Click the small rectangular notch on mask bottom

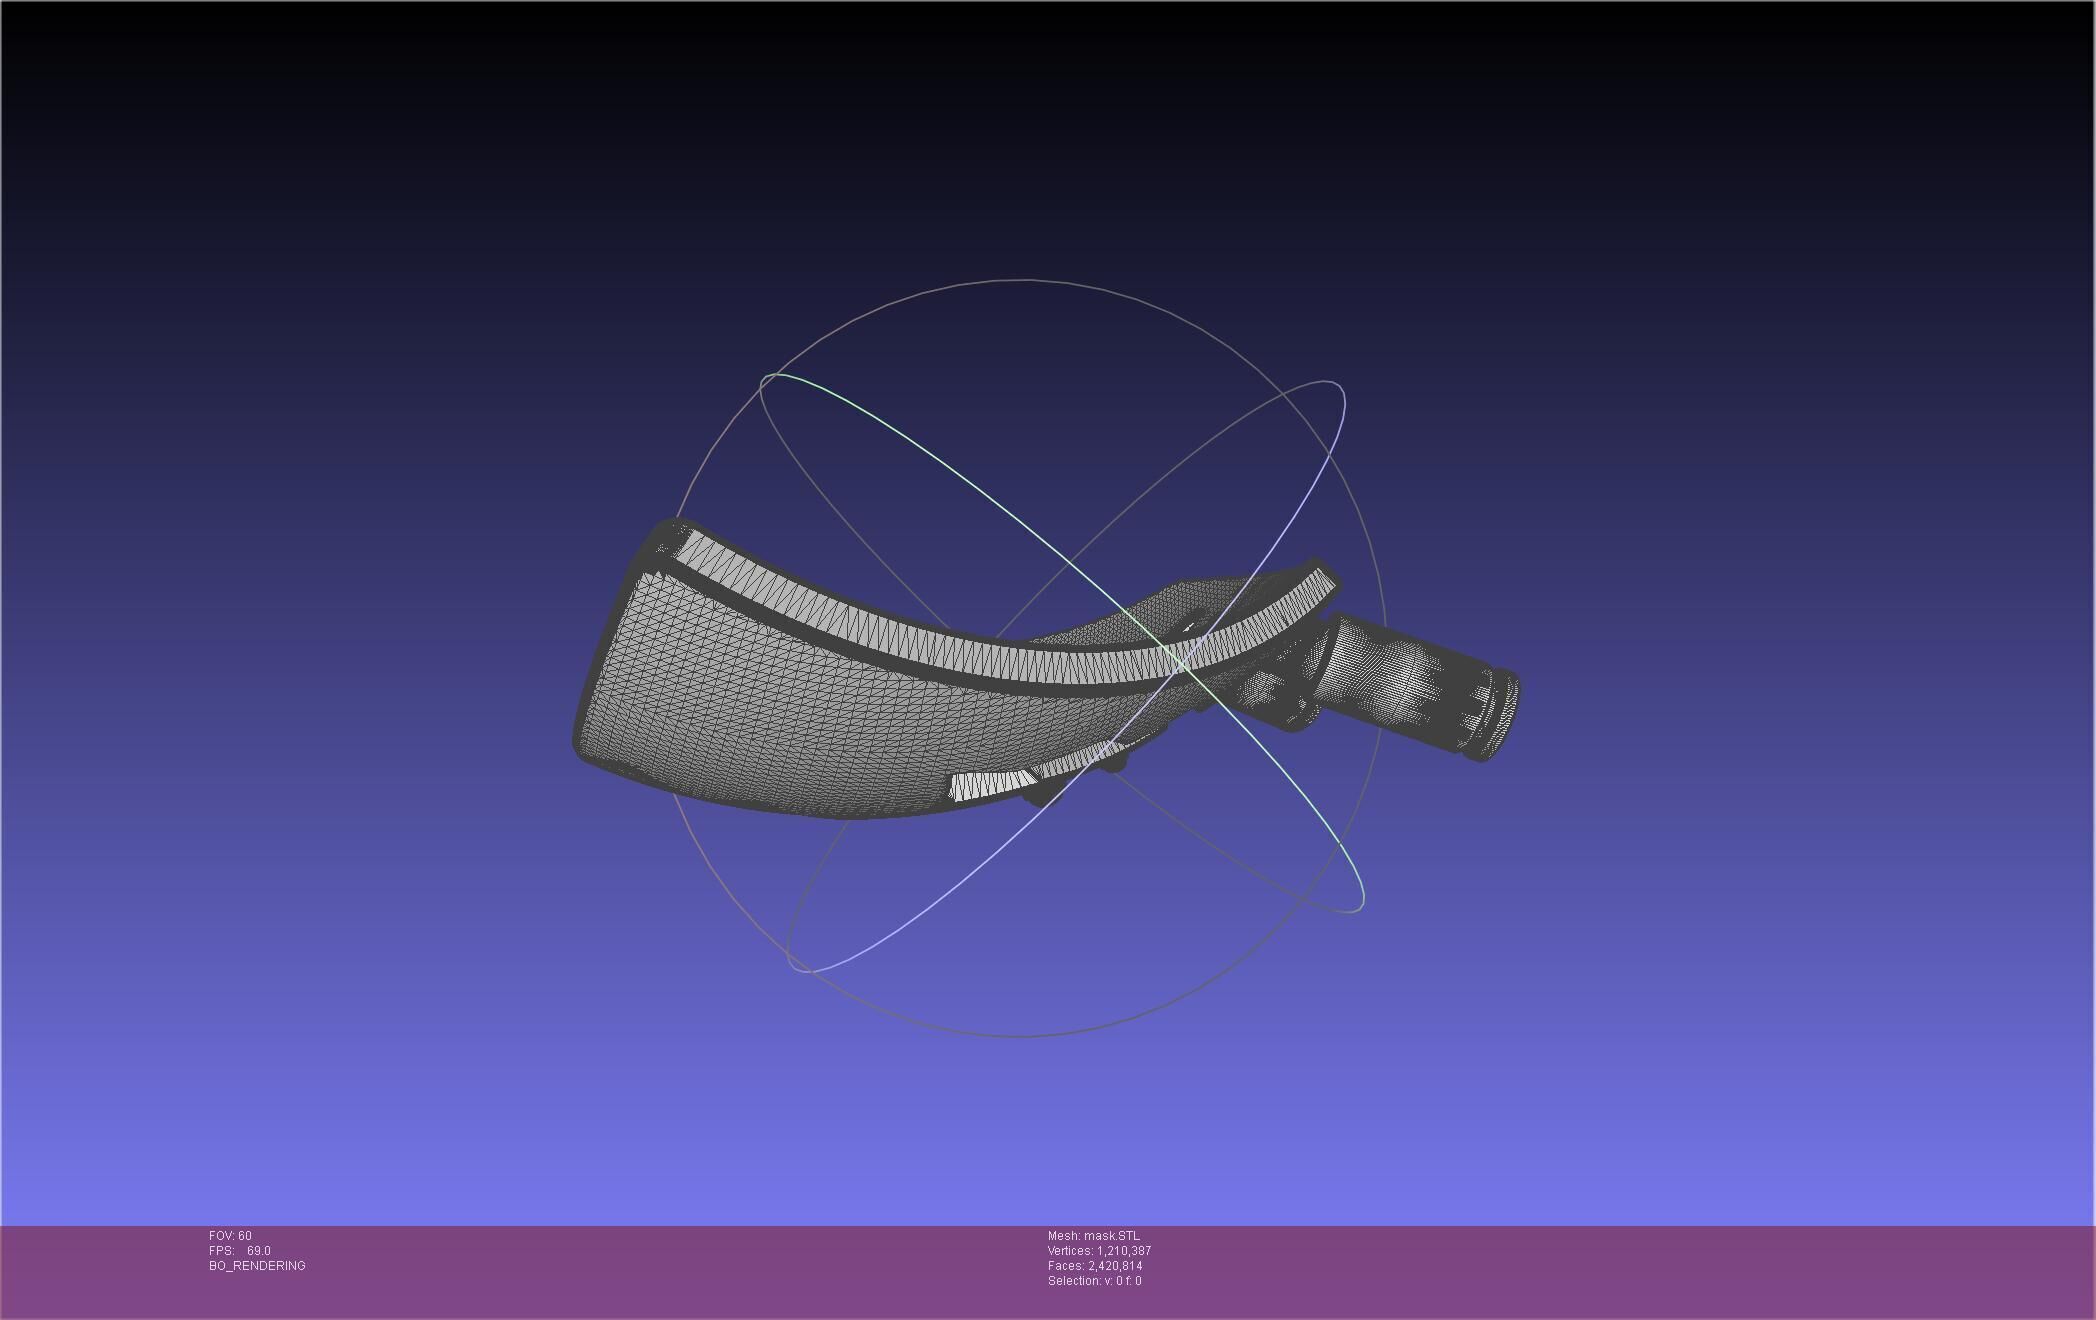point(990,785)
